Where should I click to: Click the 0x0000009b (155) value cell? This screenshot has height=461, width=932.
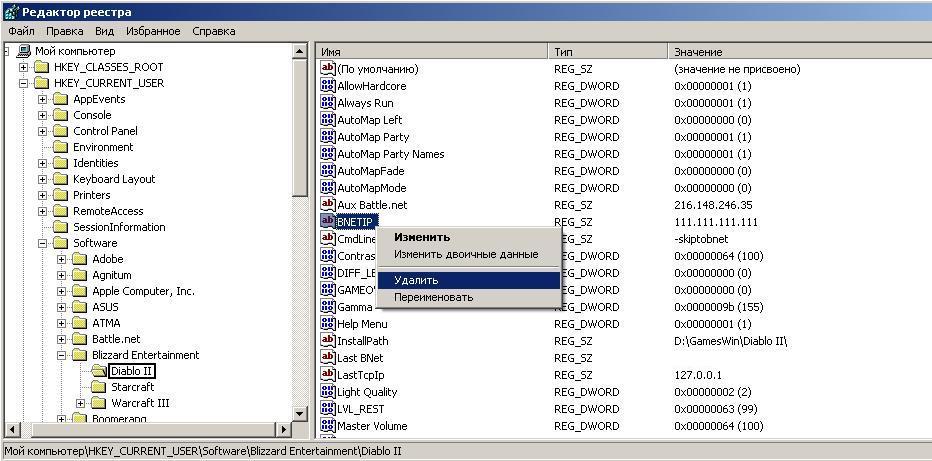(719, 307)
